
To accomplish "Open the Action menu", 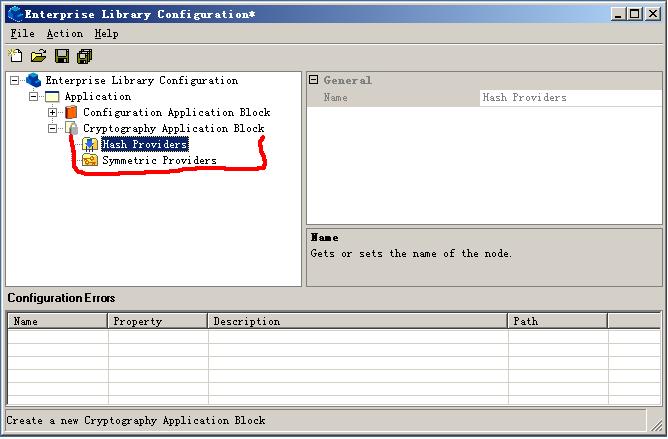I will pos(64,34).
